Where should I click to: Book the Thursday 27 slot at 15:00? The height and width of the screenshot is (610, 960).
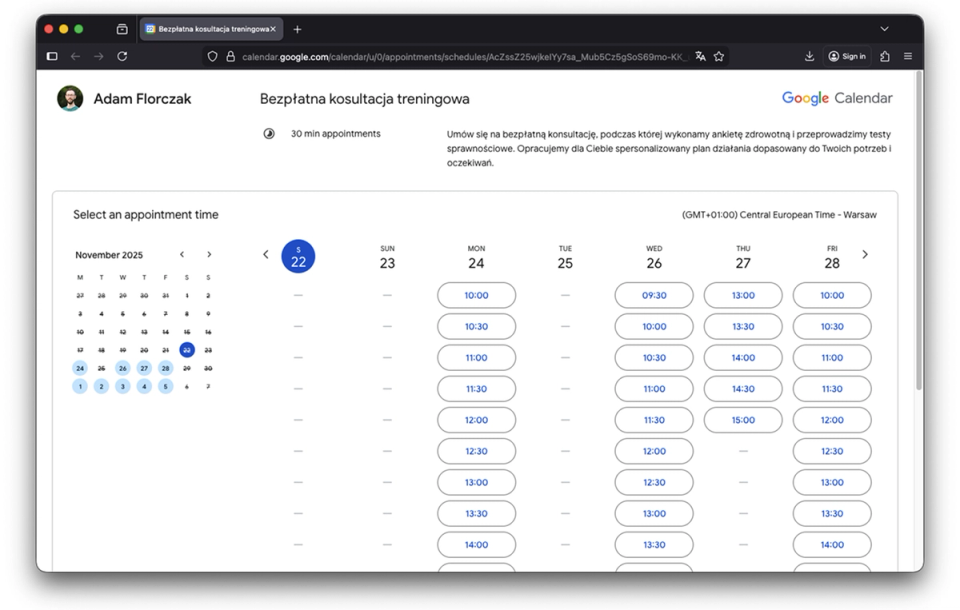pos(743,420)
